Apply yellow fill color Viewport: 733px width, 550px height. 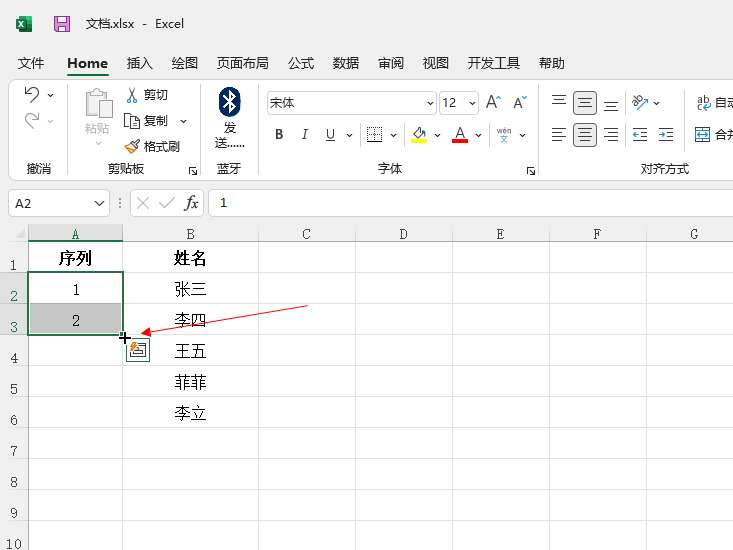pyautogui.click(x=419, y=135)
